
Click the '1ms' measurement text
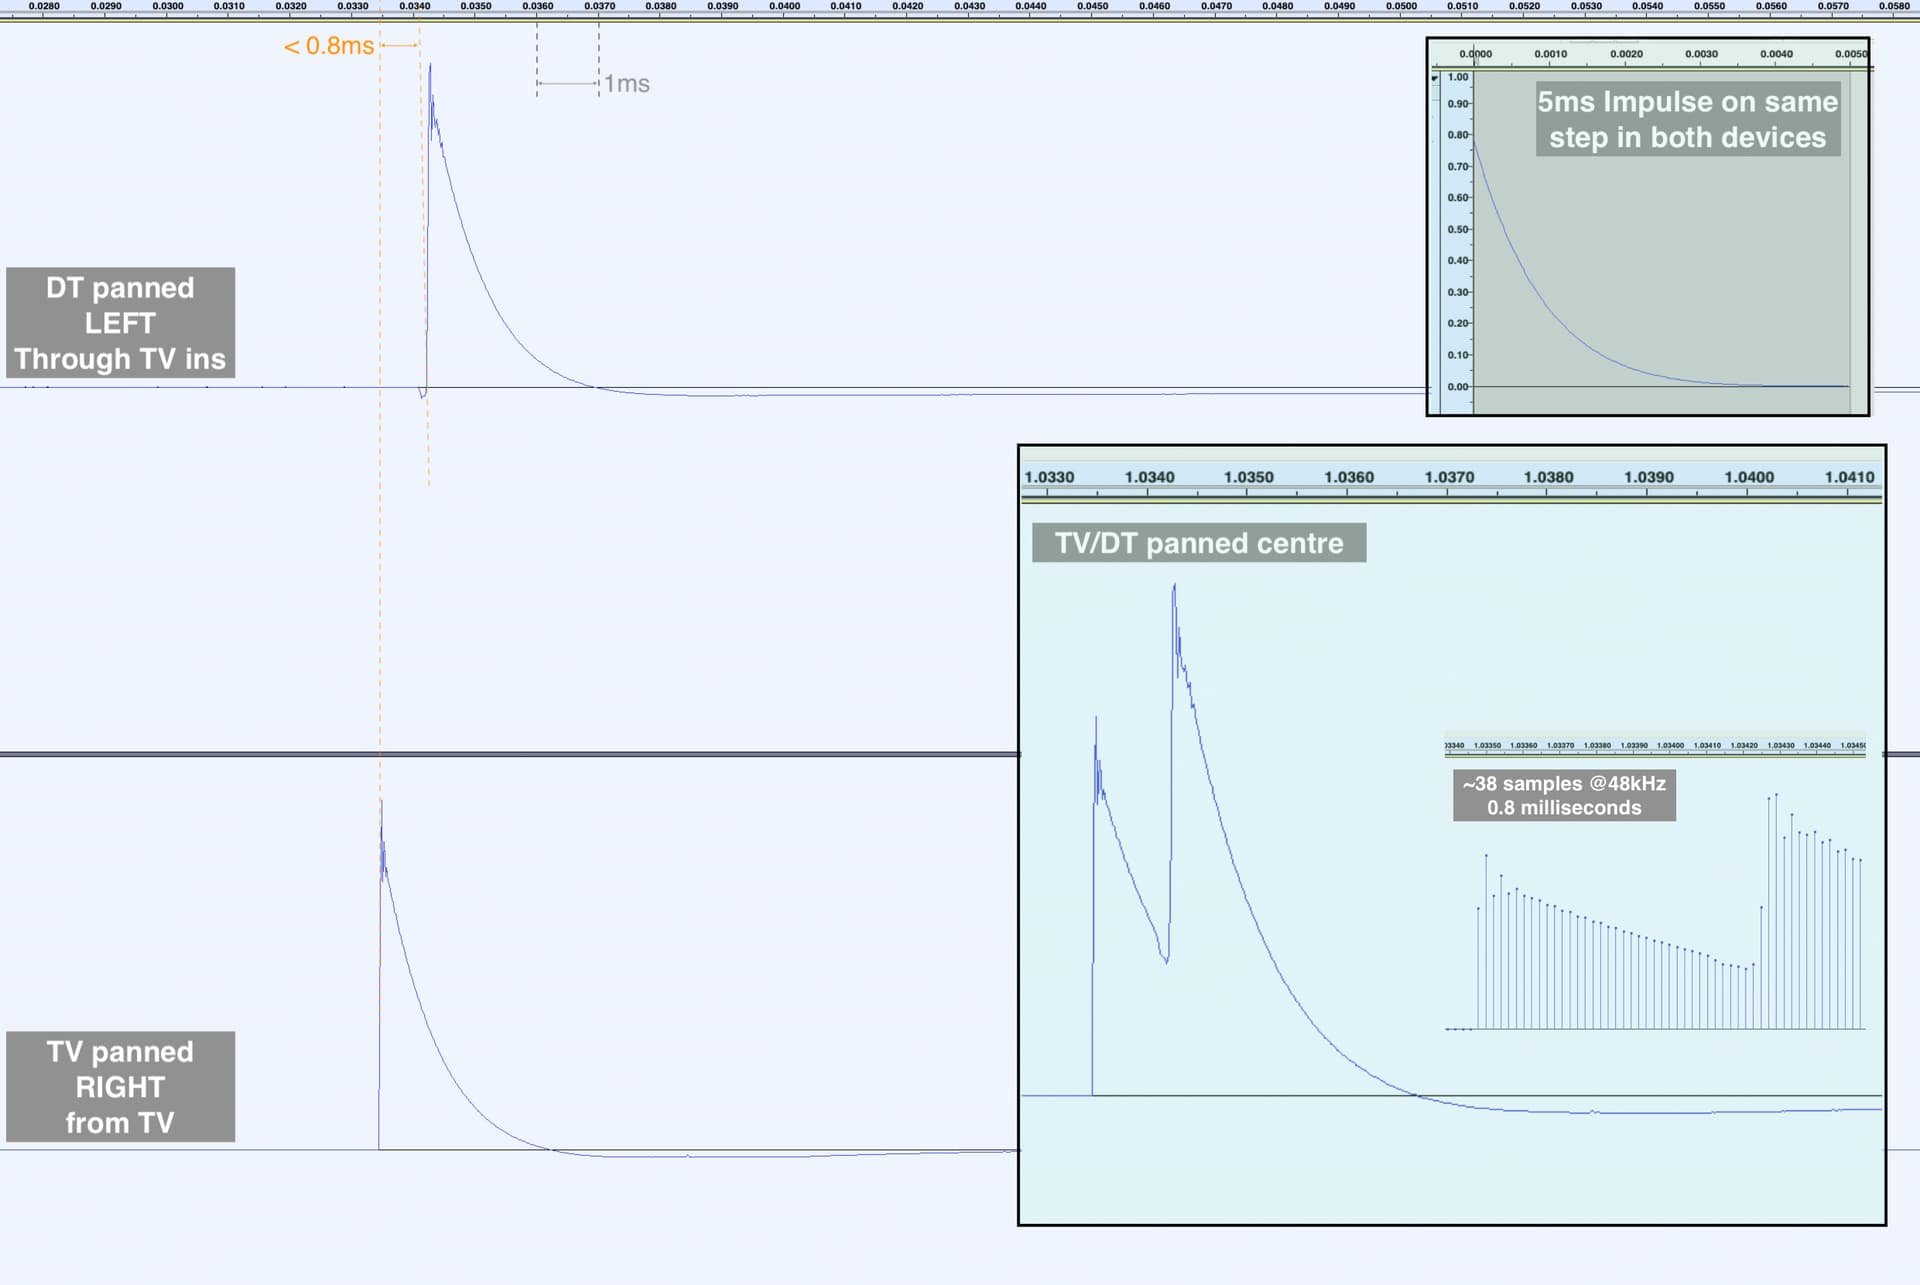pos(627,84)
